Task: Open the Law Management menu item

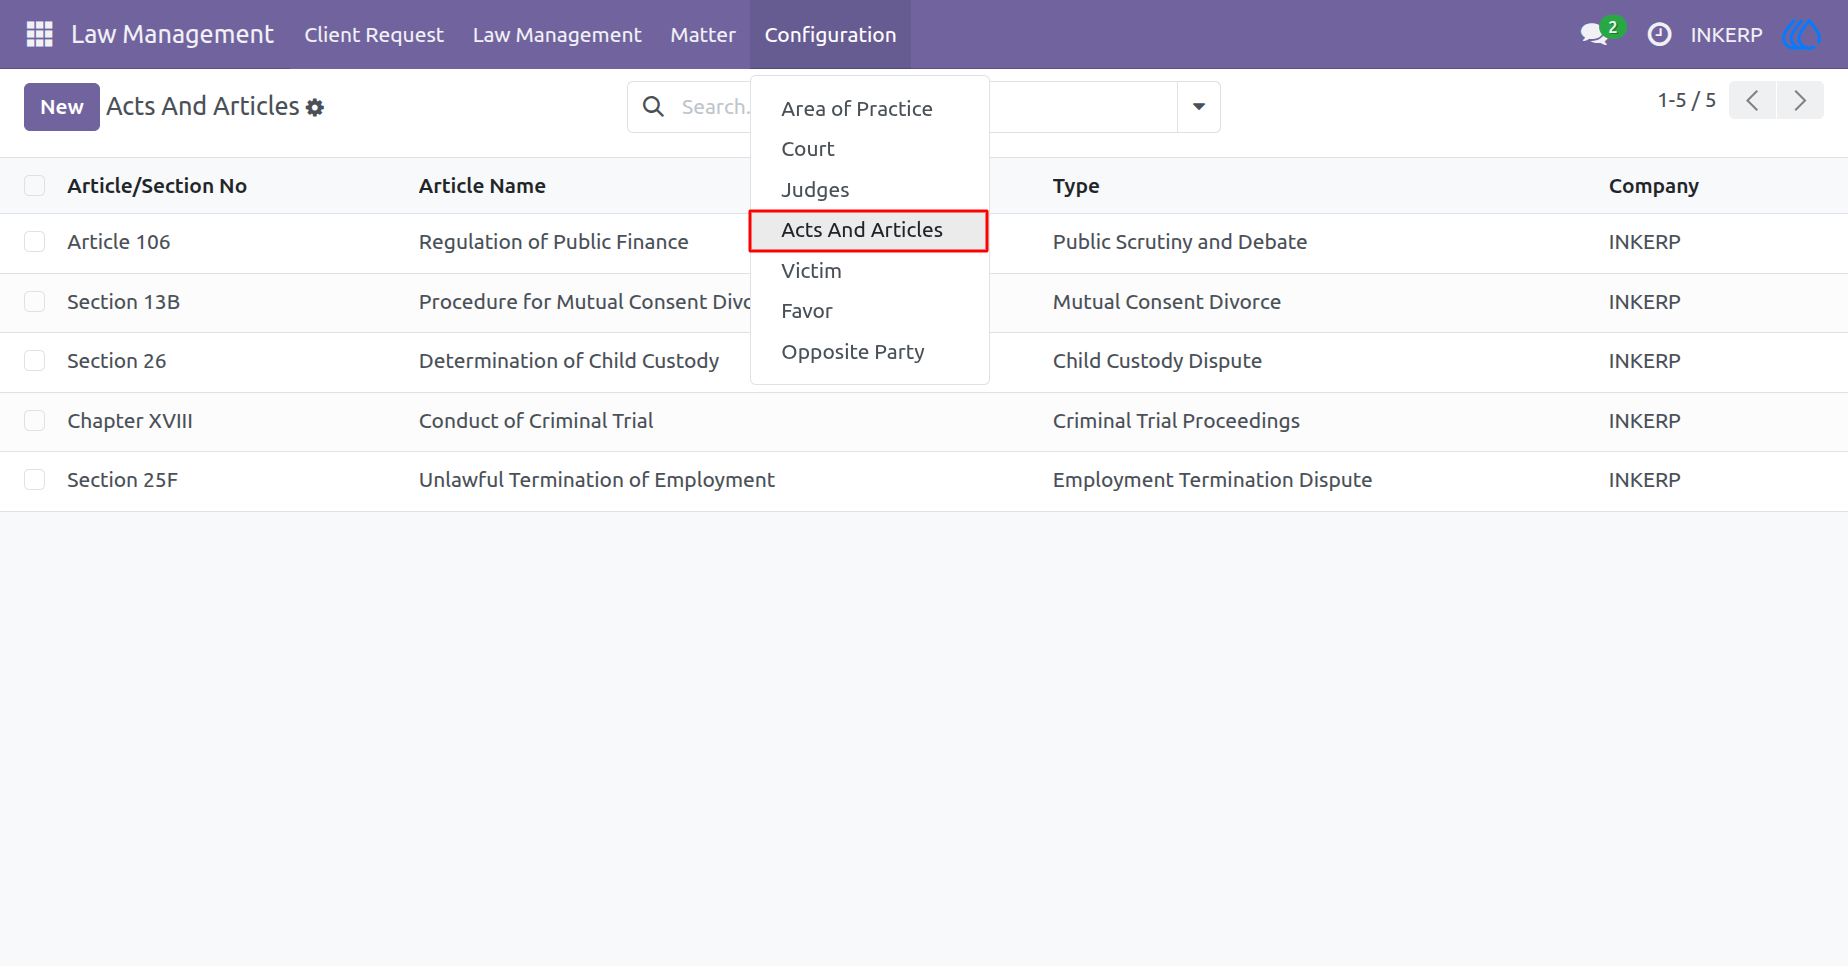Action: [557, 34]
